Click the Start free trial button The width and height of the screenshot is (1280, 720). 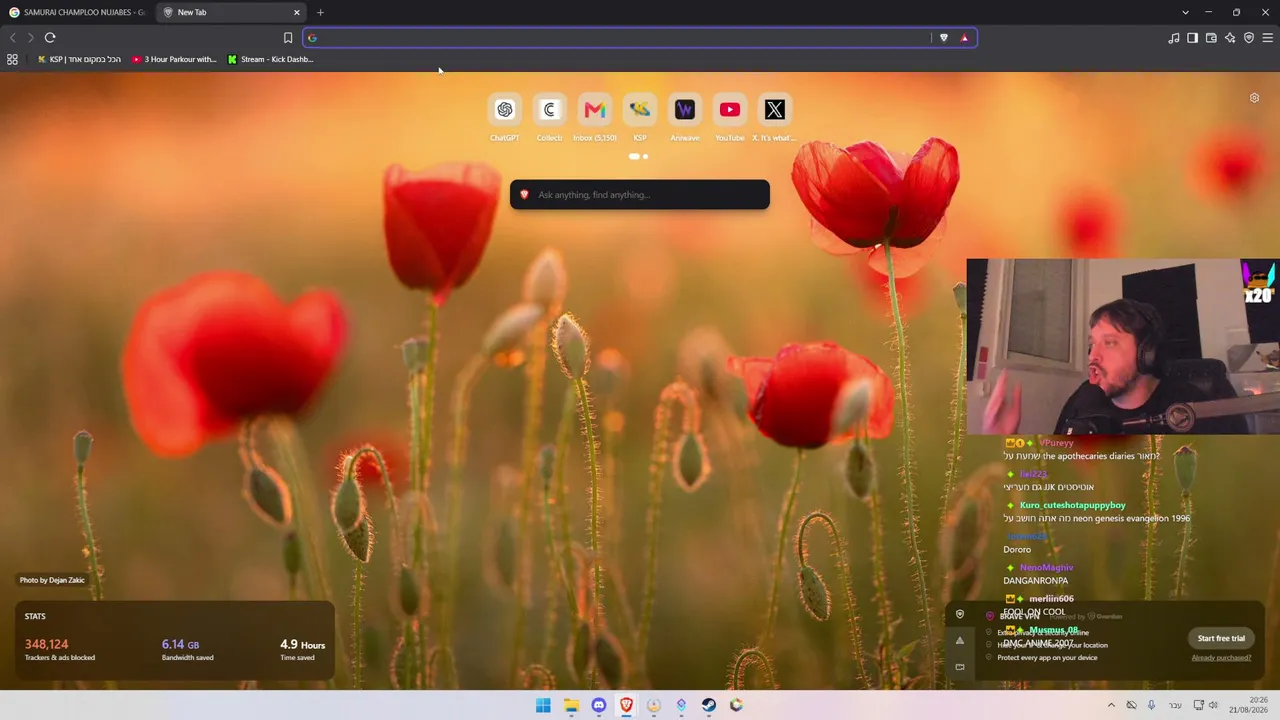[x=1221, y=638]
